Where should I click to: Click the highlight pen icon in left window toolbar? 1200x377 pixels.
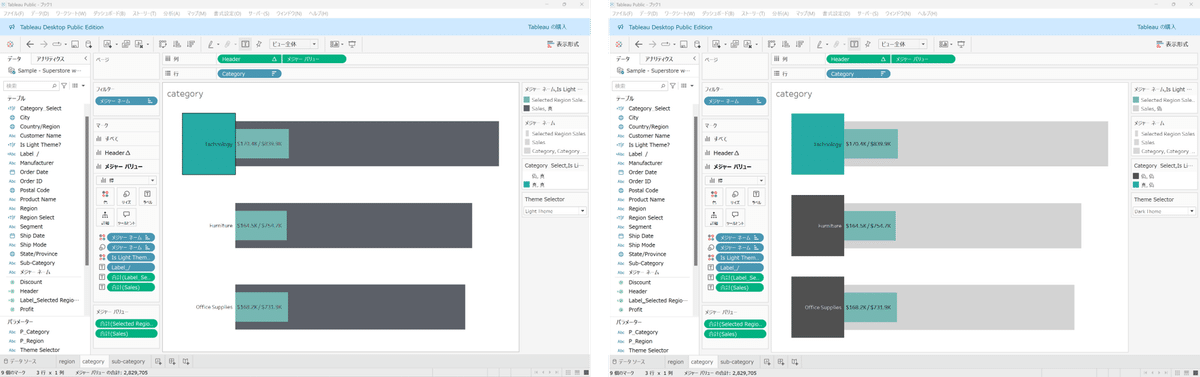211,44
